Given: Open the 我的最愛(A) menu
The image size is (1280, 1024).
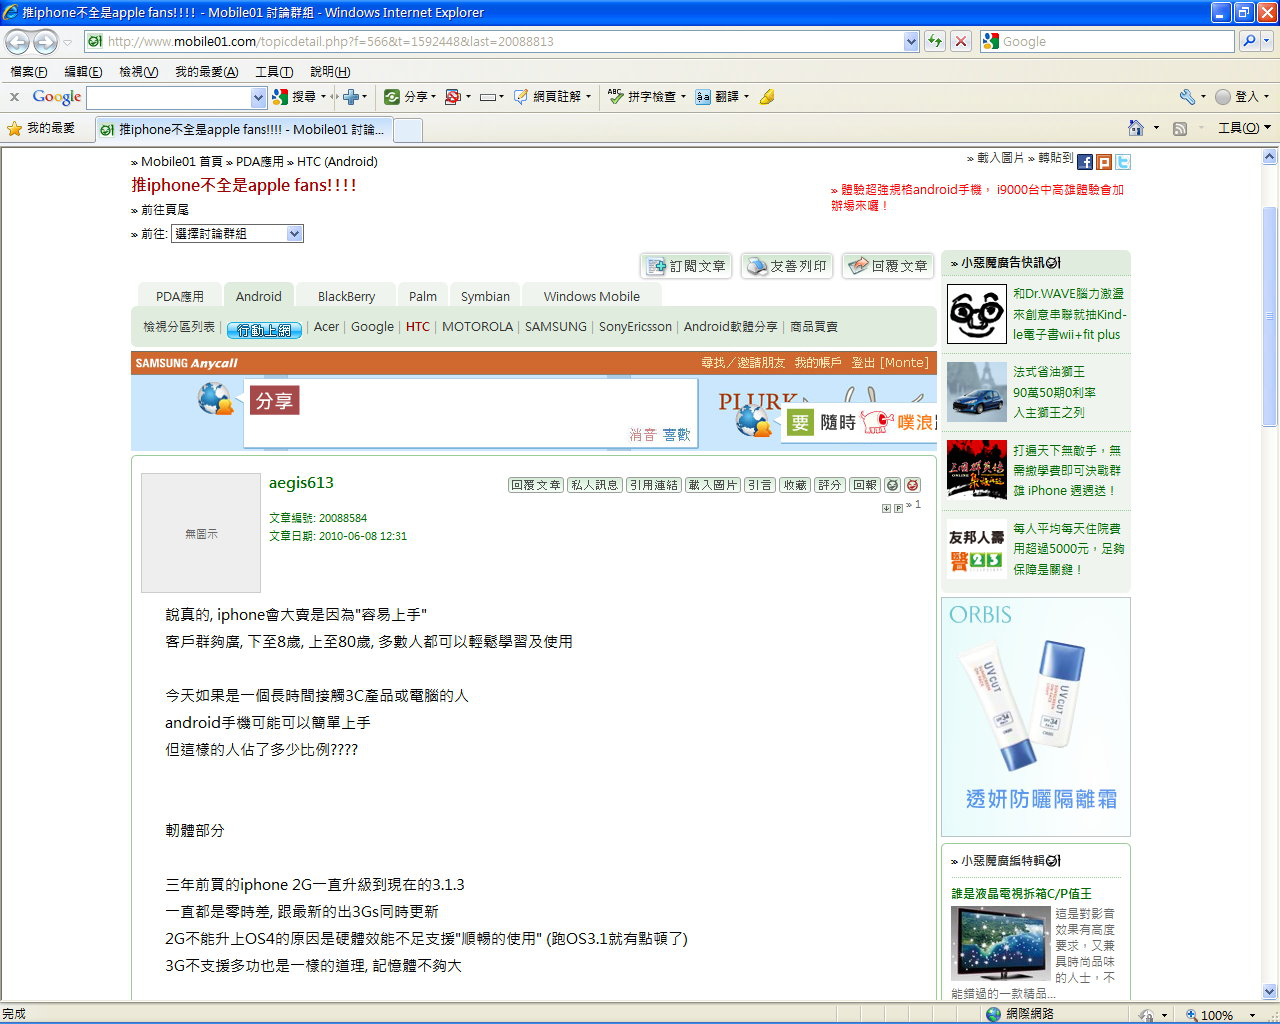Looking at the screenshot, I should [206, 72].
